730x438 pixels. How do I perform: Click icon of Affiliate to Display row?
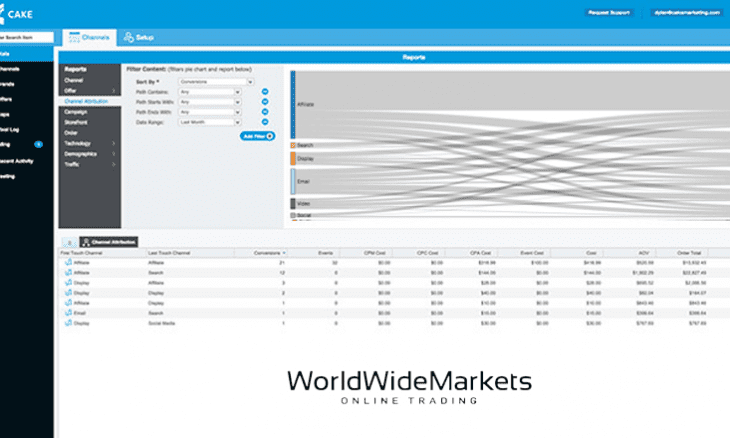pyautogui.click(x=68, y=303)
